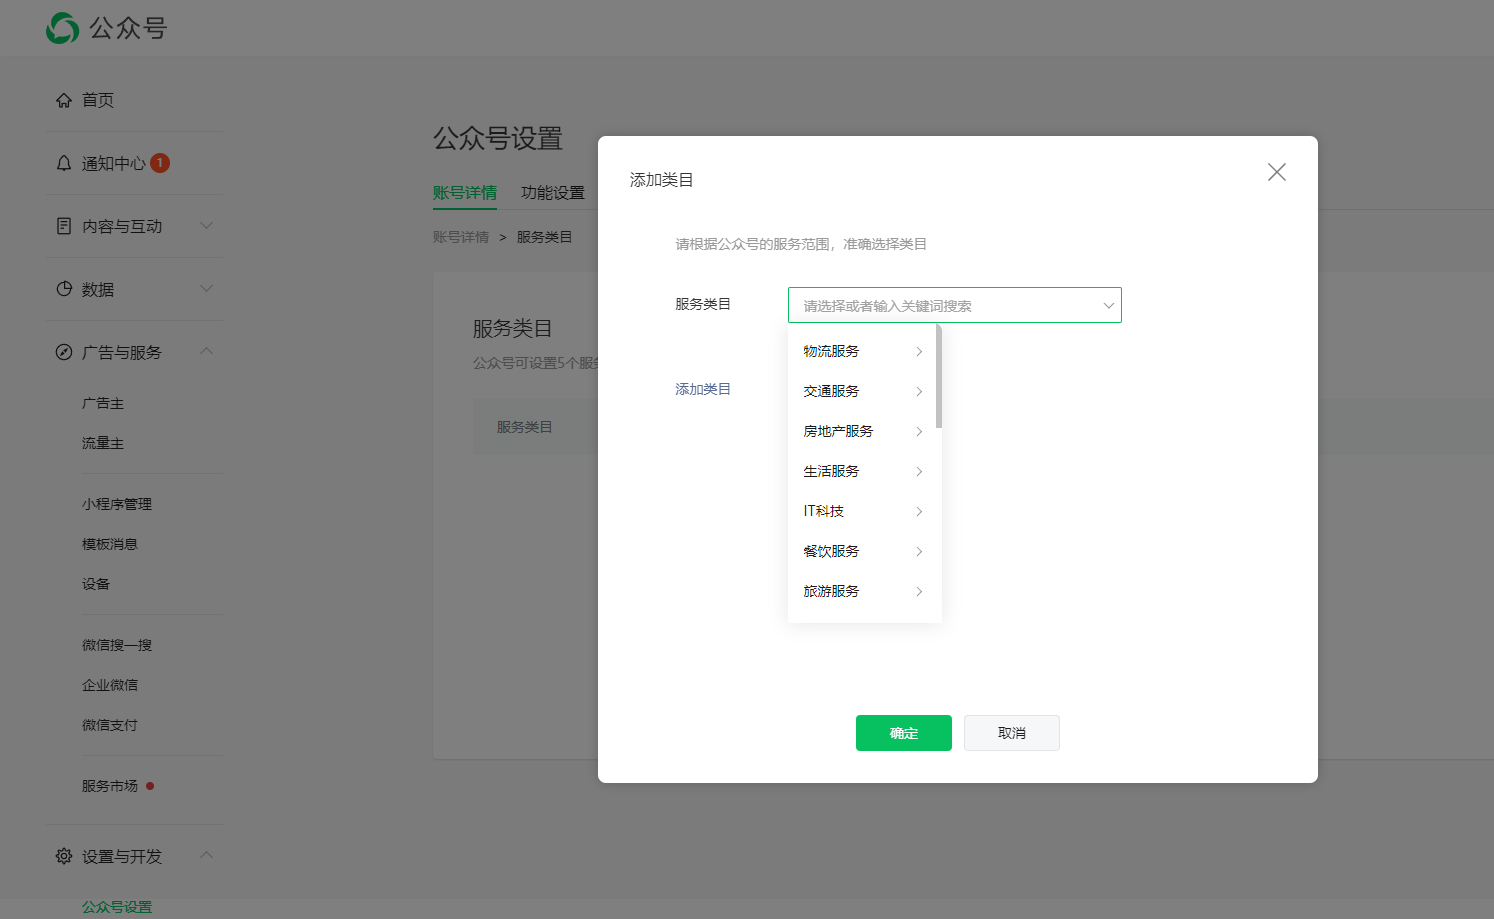Click the red notification badge on 通知中心
Image resolution: width=1494 pixels, height=919 pixels.
tap(160, 163)
